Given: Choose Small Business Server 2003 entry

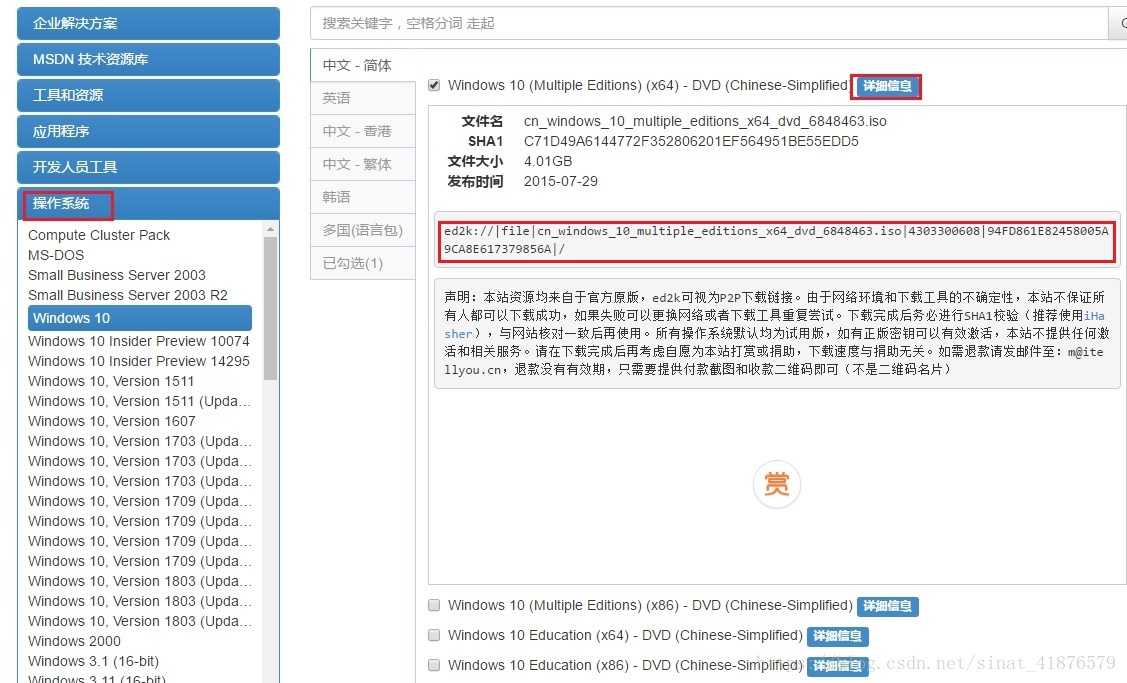Looking at the screenshot, I should point(116,275).
